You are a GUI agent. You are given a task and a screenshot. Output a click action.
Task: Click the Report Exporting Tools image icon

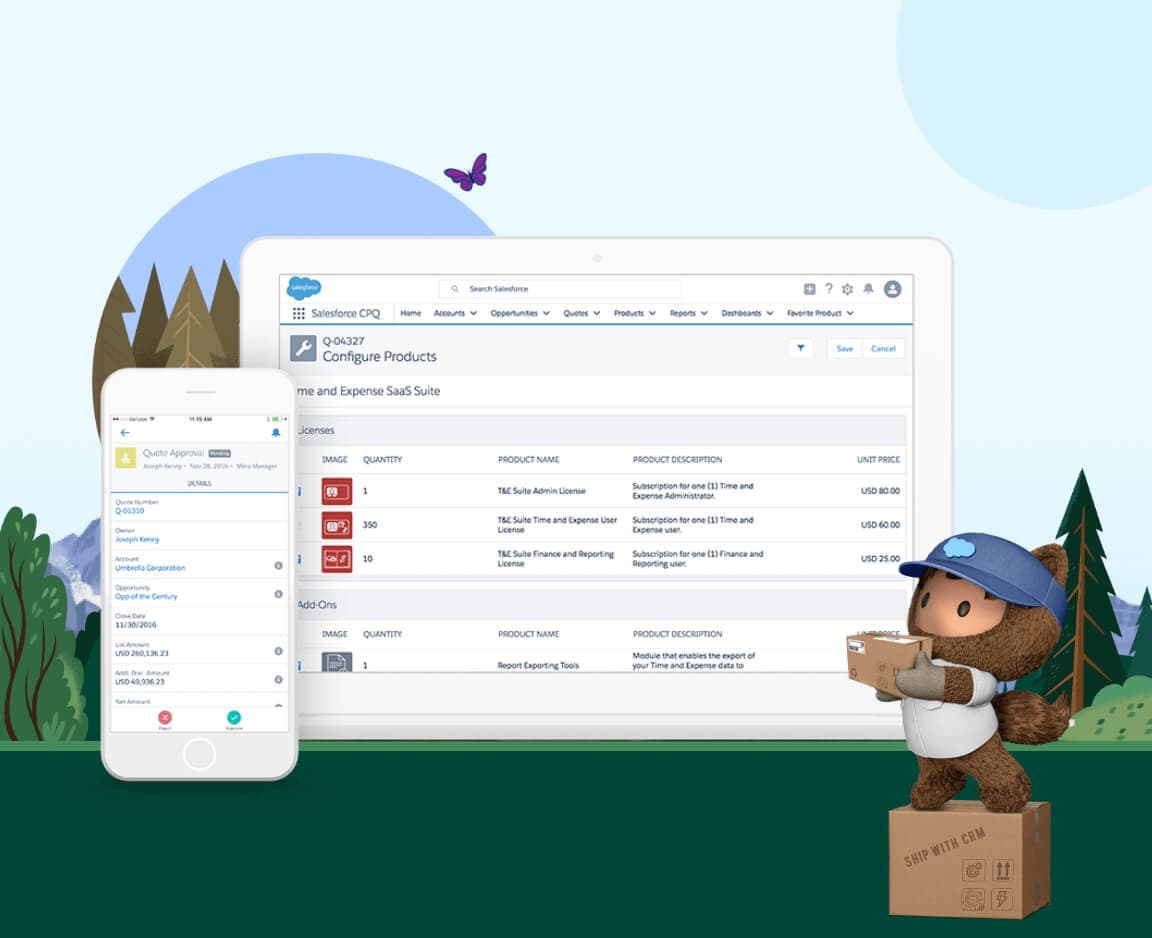(x=336, y=662)
